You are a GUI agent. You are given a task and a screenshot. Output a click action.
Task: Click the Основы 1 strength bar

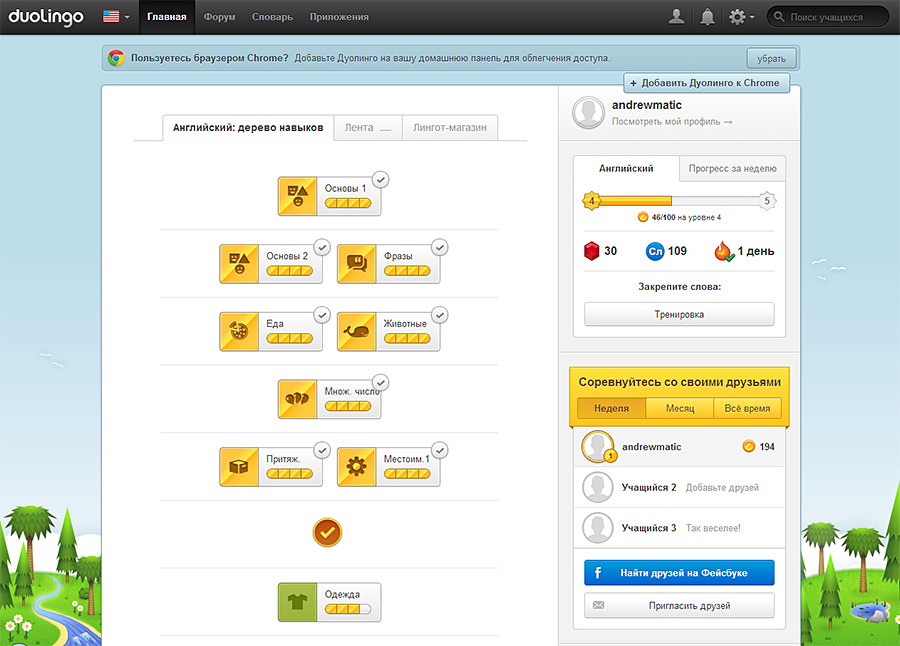348,203
